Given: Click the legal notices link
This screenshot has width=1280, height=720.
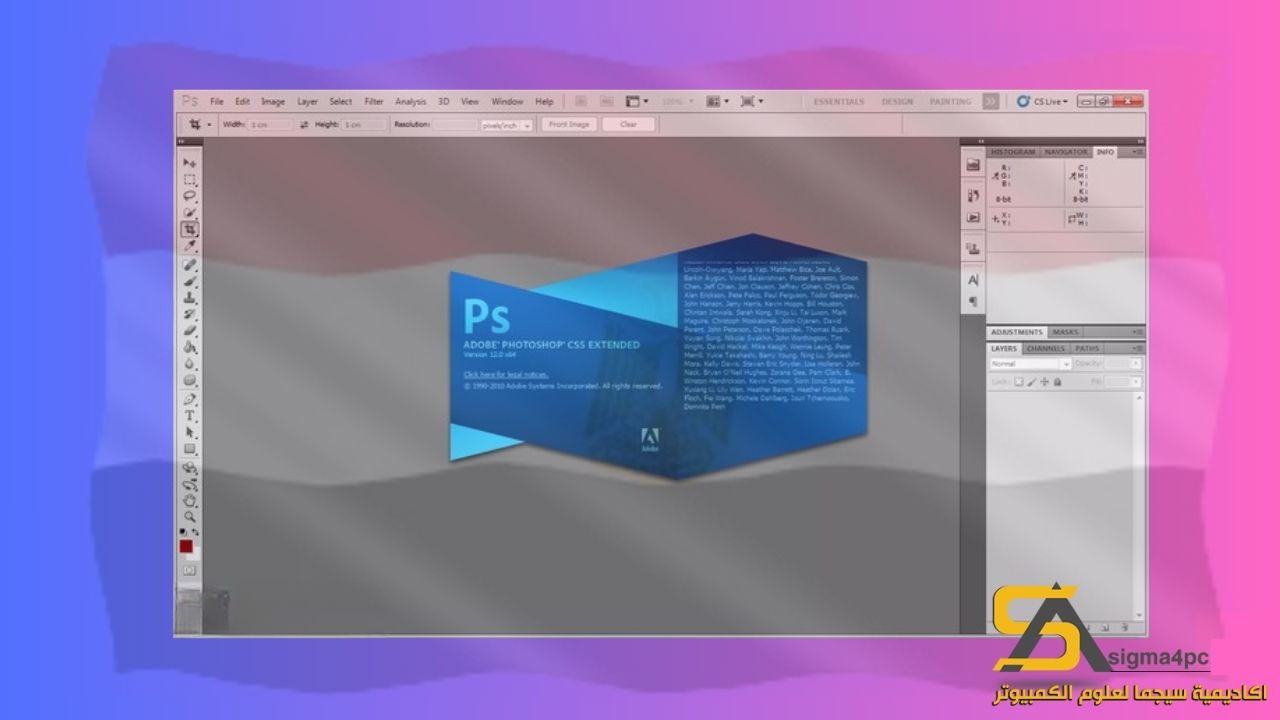Looking at the screenshot, I should pos(506,374).
